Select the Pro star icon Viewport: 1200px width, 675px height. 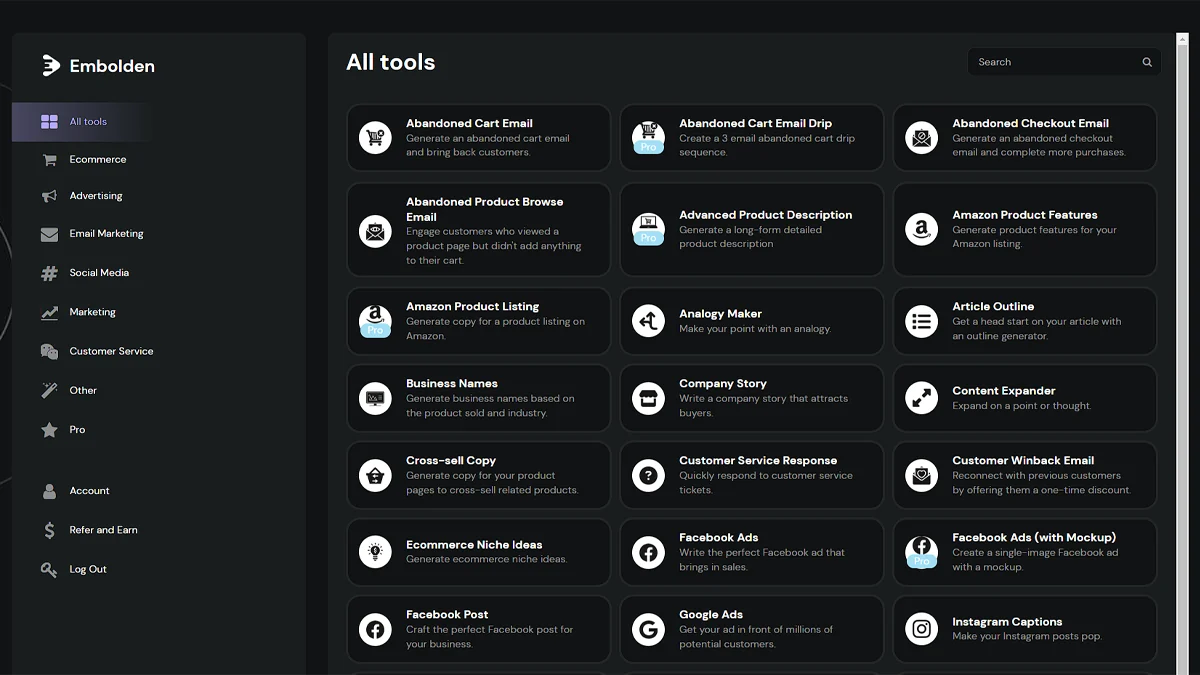coord(49,429)
